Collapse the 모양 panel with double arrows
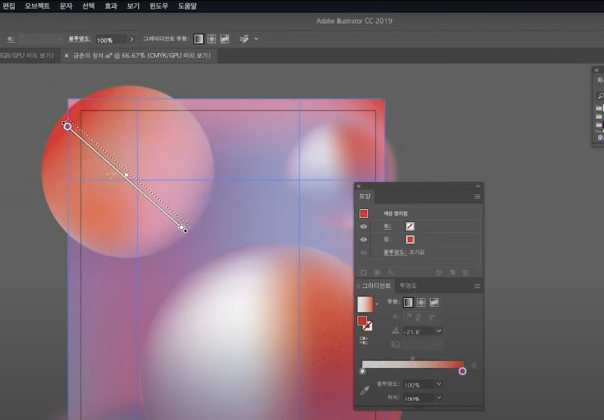Viewport: 604px width, 420px height. tap(478, 186)
